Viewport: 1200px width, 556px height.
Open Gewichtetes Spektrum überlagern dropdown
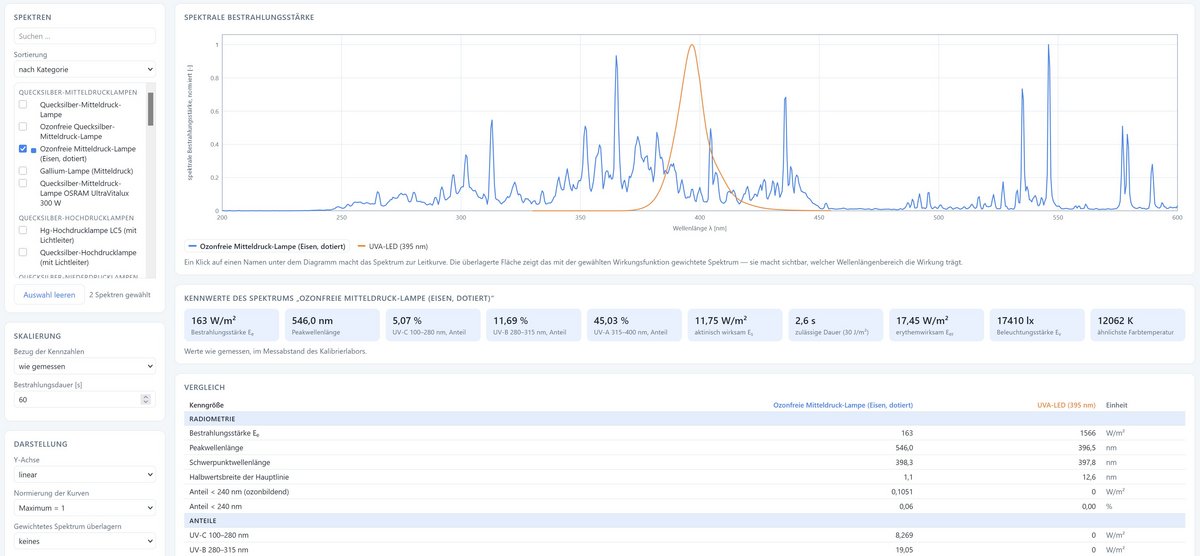tap(85, 540)
